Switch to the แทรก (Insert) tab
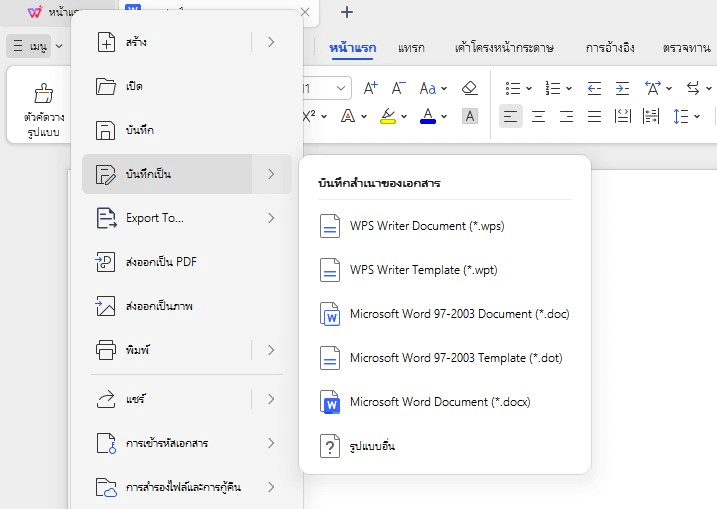The image size is (717, 509). click(411, 48)
